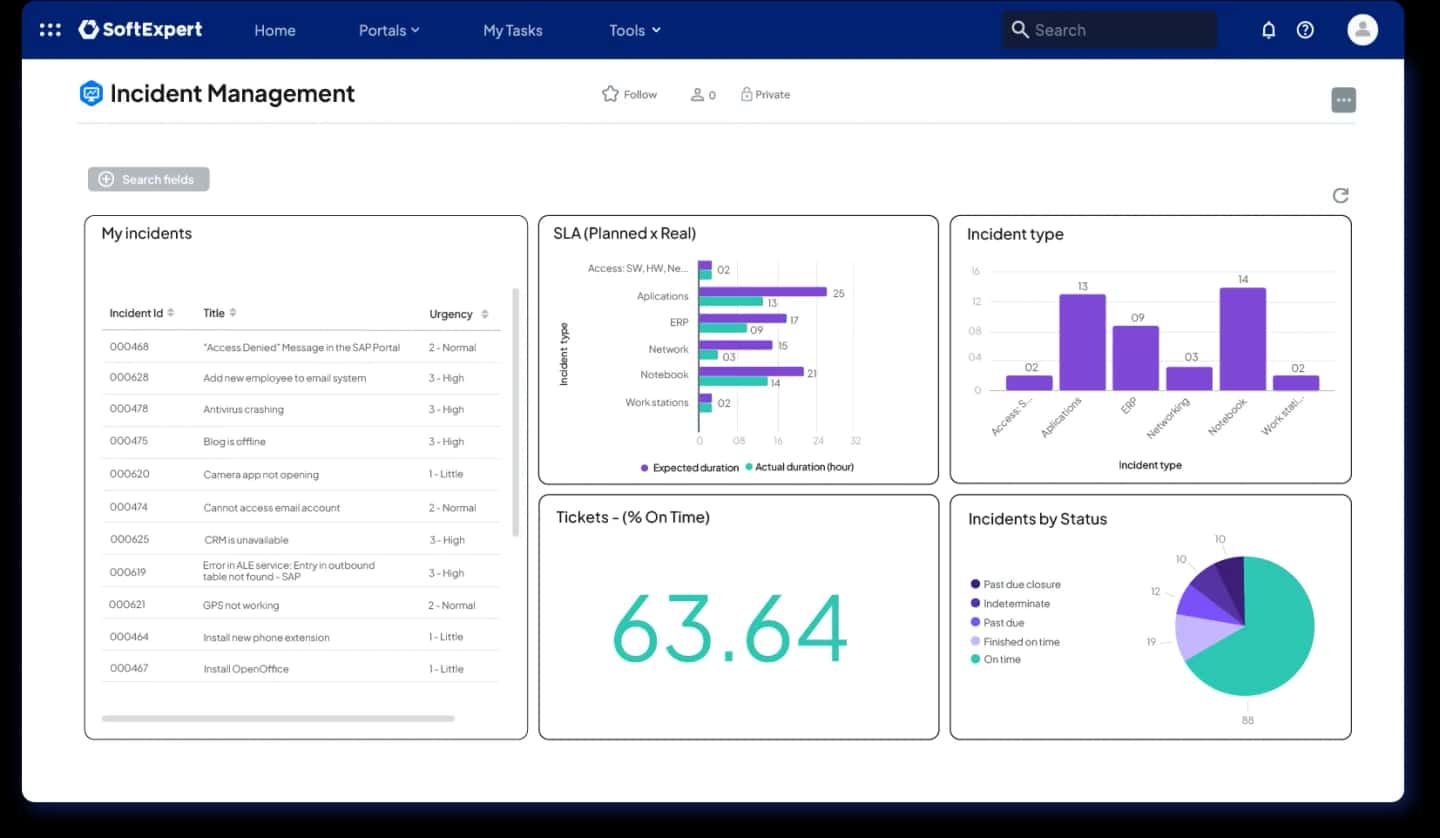Go to Home in top navigation
The width and height of the screenshot is (1440, 838).
[275, 30]
